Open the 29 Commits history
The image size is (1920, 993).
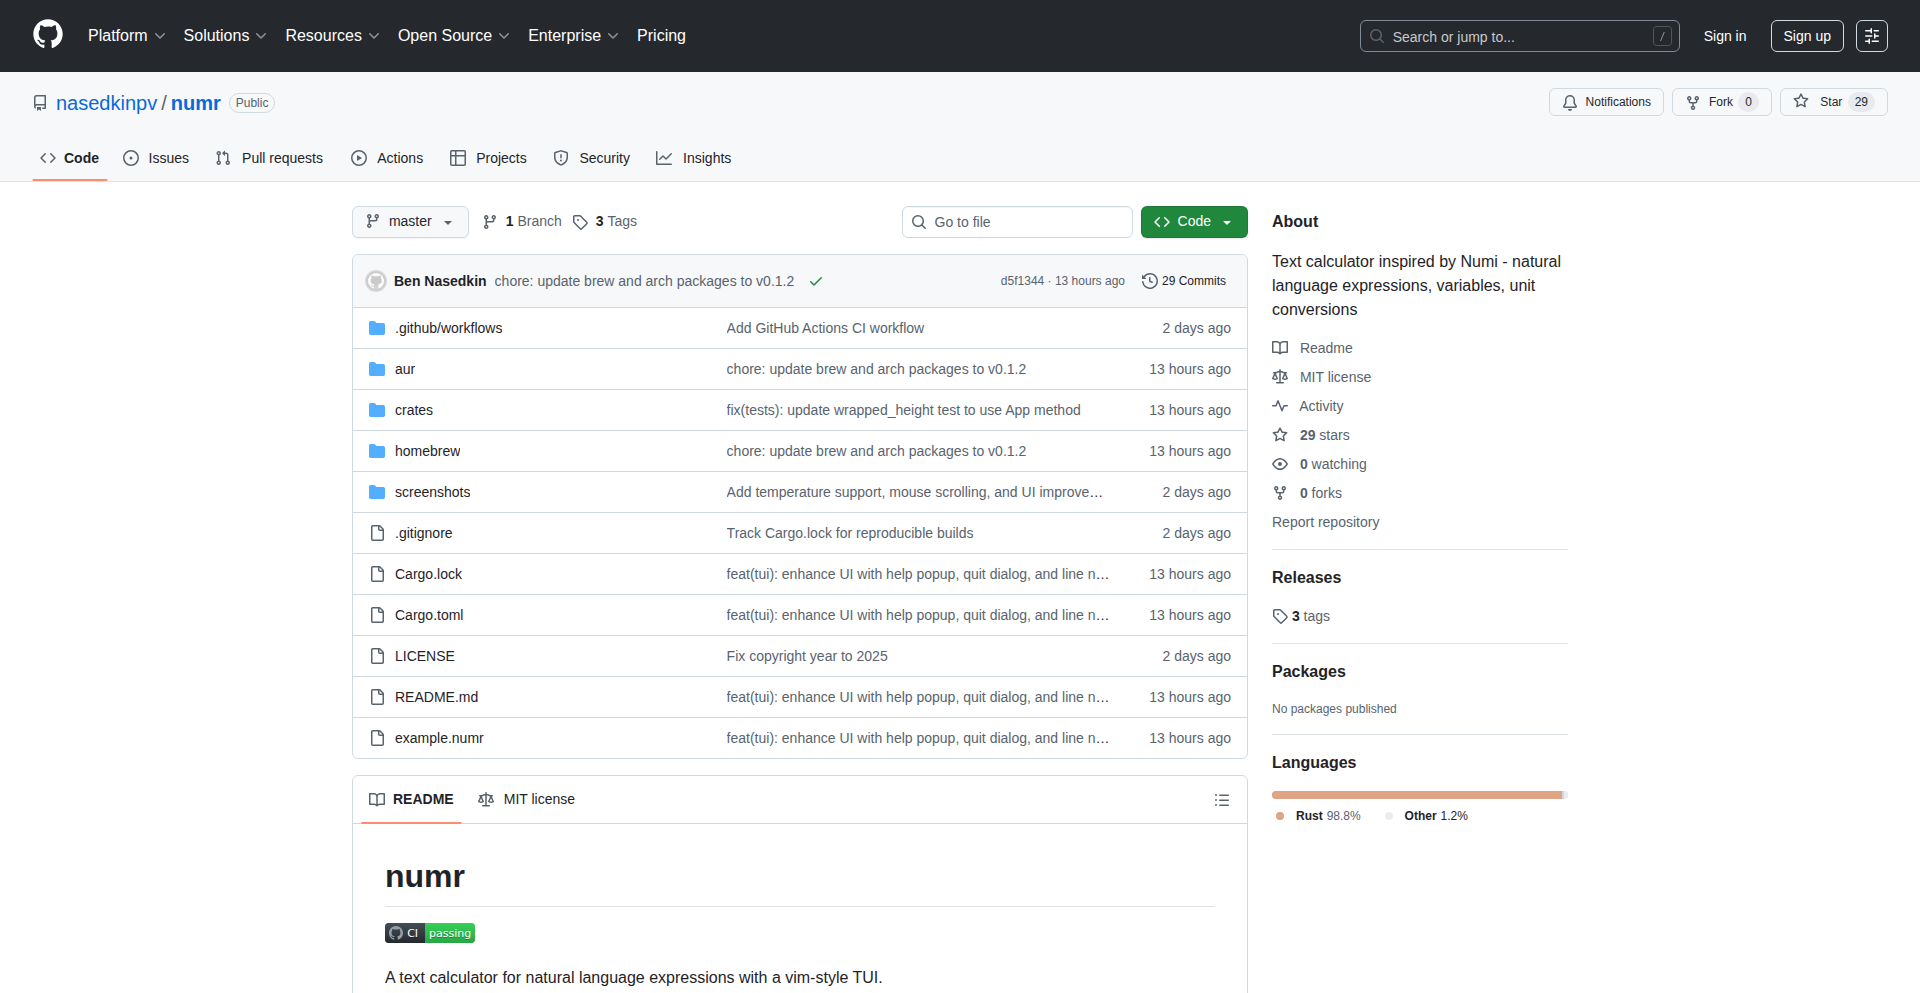(x=1184, y=281)
